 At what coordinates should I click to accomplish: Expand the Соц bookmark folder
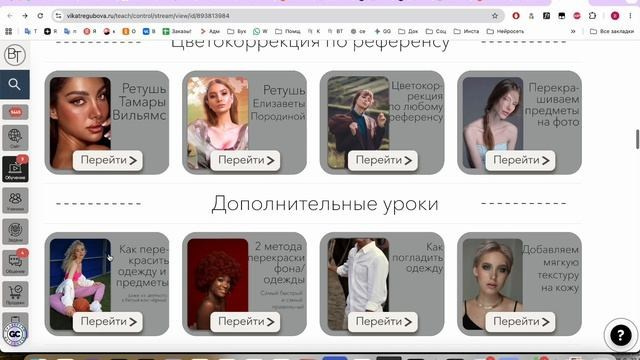(436, 31)
